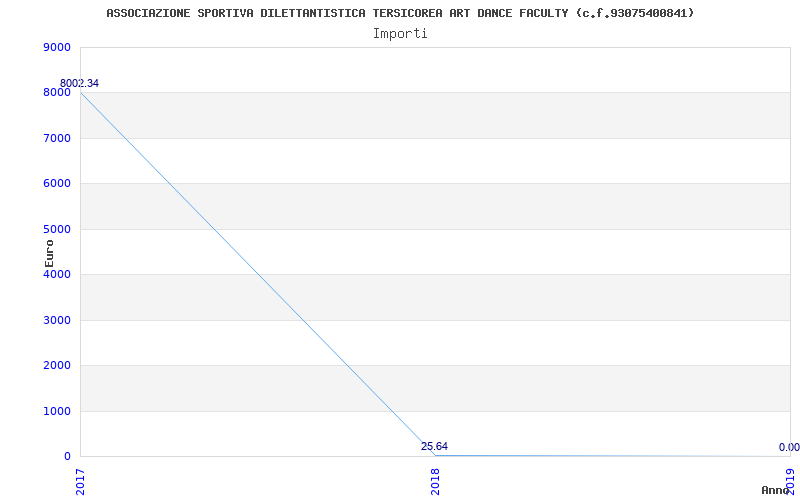This screenshot has height=500, width=800.
Task: Click the 6000 y-axis tick label
Action: coord(57,184)
